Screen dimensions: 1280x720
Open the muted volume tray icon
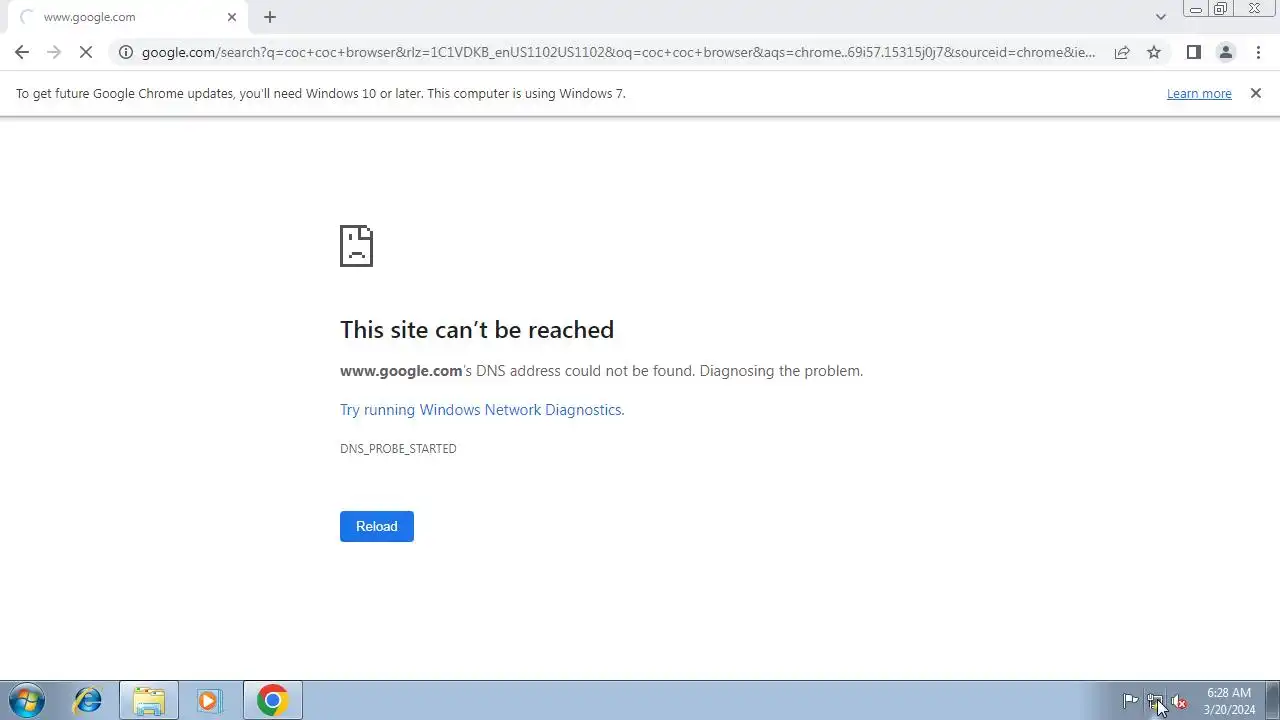1179,701
